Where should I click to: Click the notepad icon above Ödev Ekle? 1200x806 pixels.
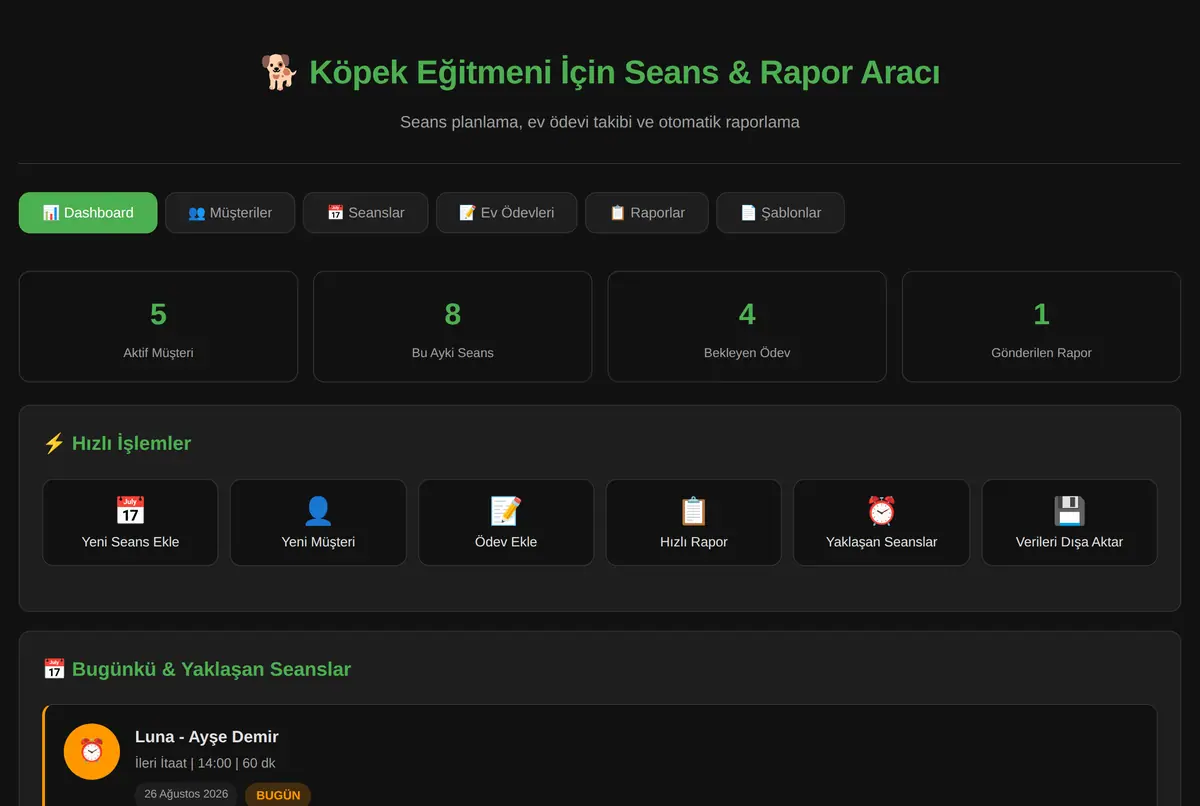[x=506, y=511]
